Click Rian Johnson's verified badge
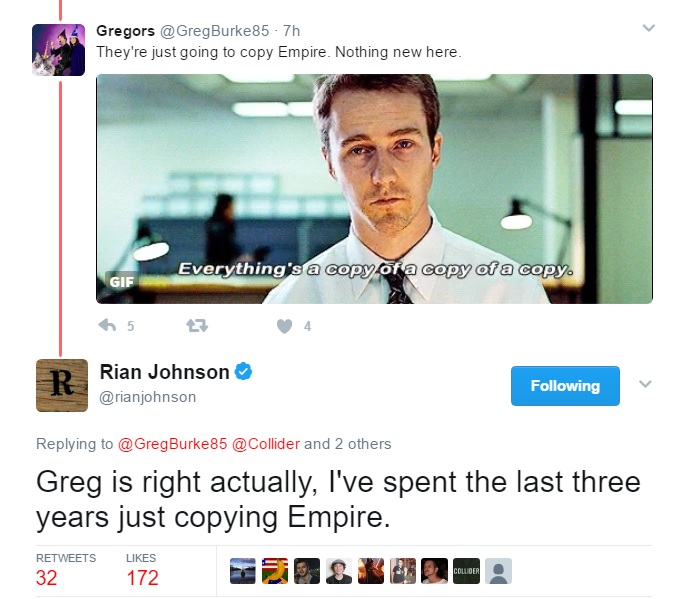The height and width of the screenshot is (599, 685). (243, 372)
